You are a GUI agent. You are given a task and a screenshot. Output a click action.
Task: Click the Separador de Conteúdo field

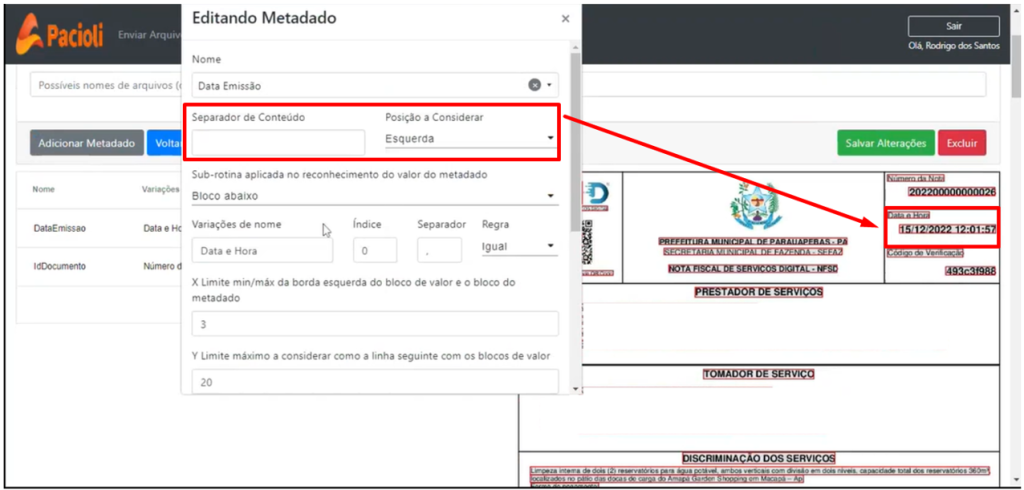[x=278, y=142]
